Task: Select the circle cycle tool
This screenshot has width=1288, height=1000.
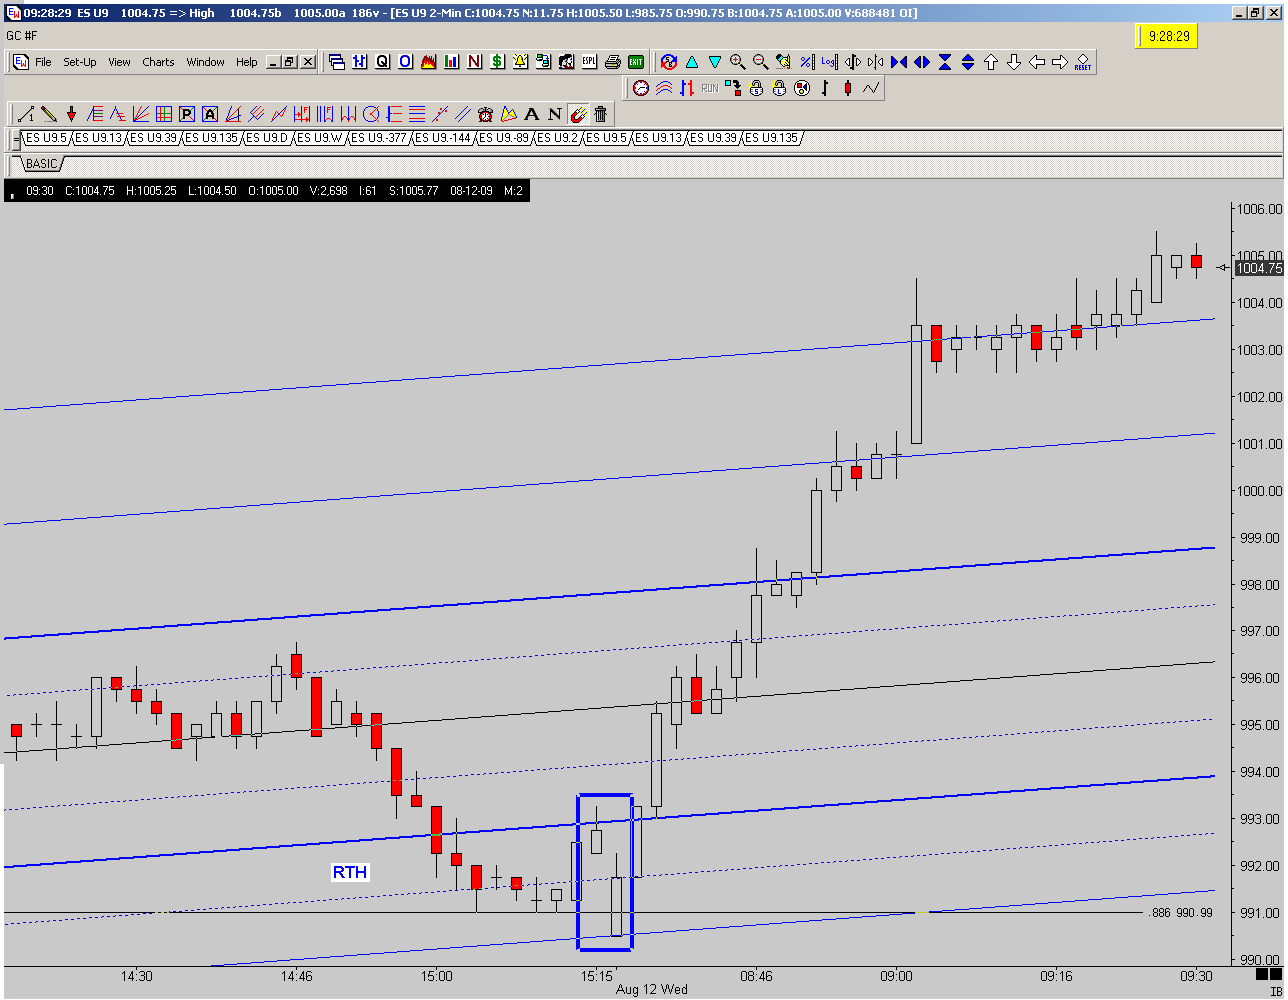Action: [371, 113]
